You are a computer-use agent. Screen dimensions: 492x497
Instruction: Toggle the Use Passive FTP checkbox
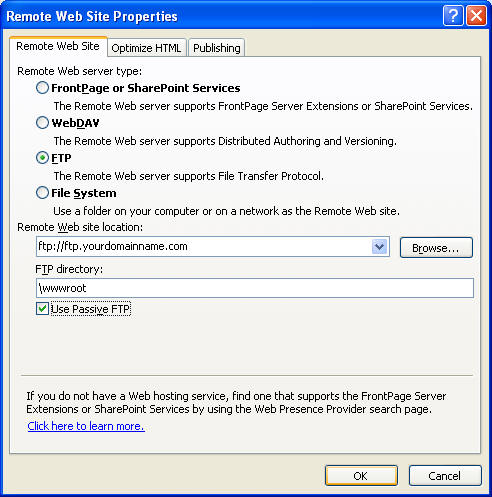(x=42, y=309)
